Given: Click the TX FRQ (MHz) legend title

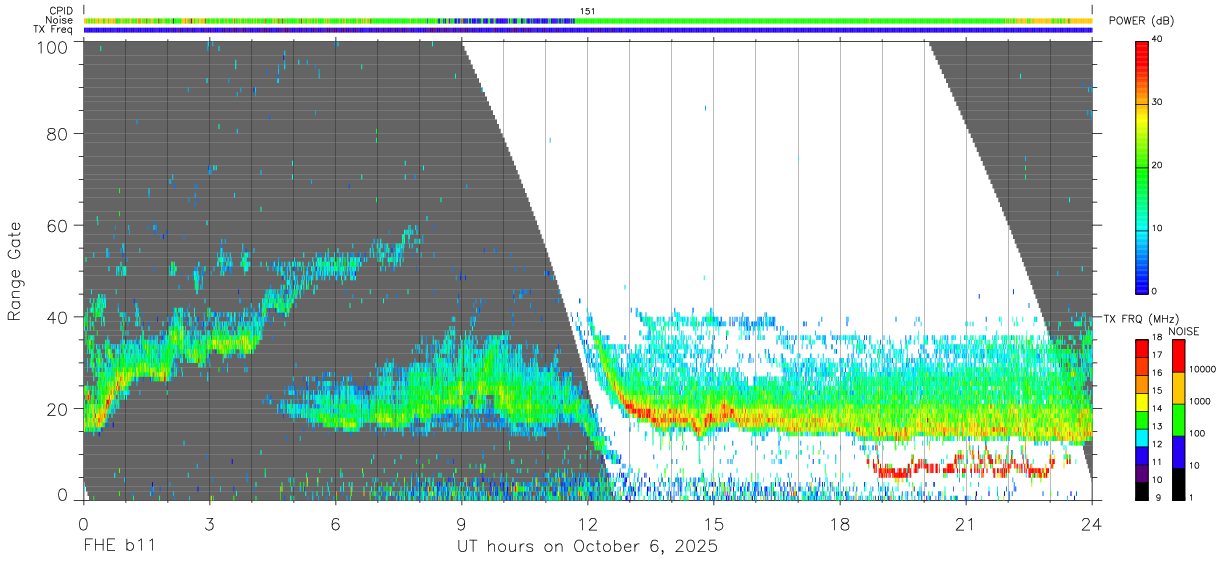Looking at the screenshot, I should pyautogui.click(x=1140, y=318).
